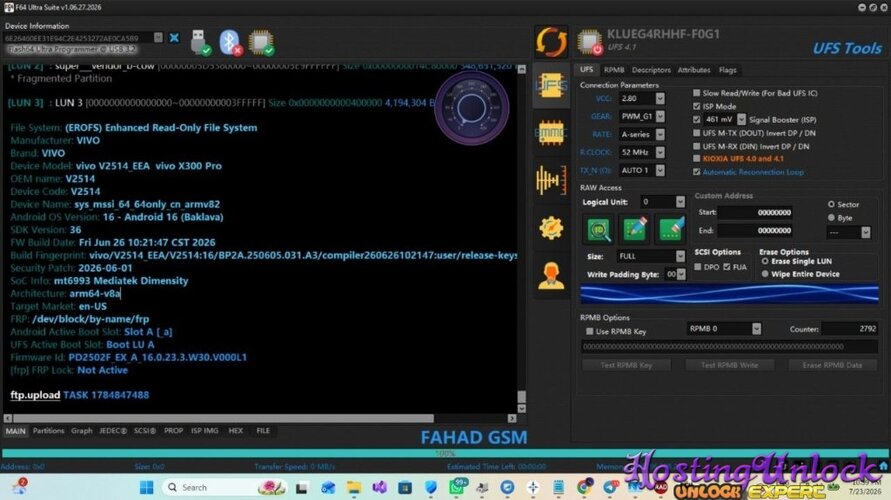Click the KLUEG4RHHF chip power icon

pos(590,42)
